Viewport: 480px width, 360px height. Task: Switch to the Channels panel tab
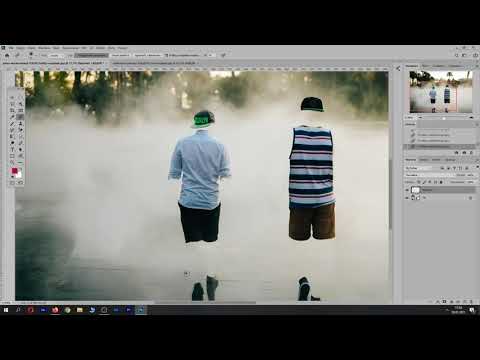point(424,160)
